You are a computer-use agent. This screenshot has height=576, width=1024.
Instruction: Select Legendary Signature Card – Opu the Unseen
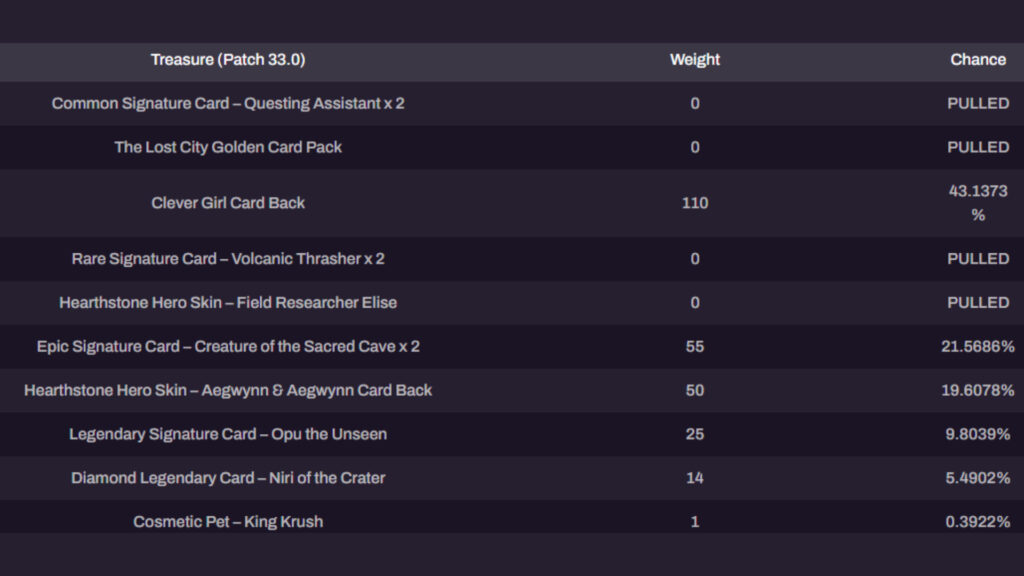click(228, 434)
